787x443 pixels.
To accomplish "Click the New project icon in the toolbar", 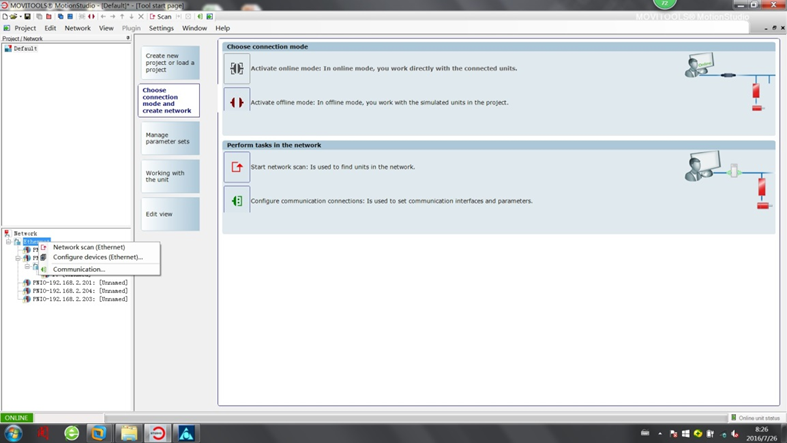I will coord(6,17).
